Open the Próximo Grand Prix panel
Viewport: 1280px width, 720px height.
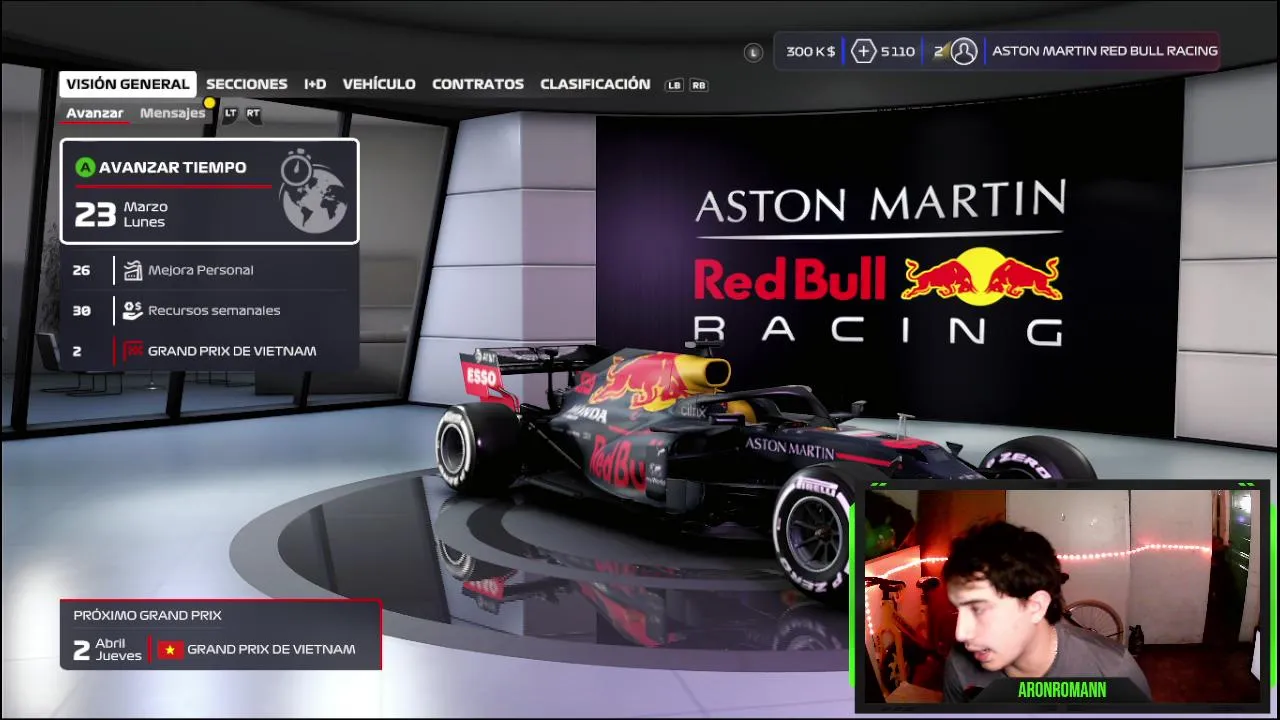[221, 635]
